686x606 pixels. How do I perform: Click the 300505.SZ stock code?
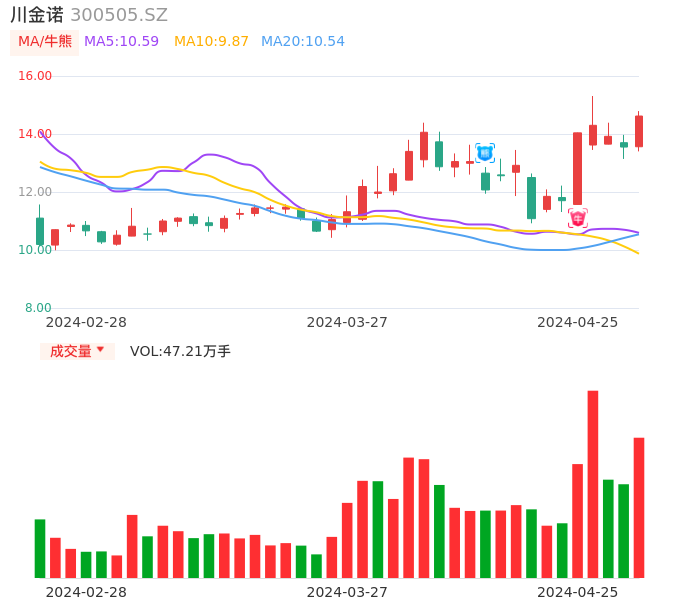coord(119,15)
